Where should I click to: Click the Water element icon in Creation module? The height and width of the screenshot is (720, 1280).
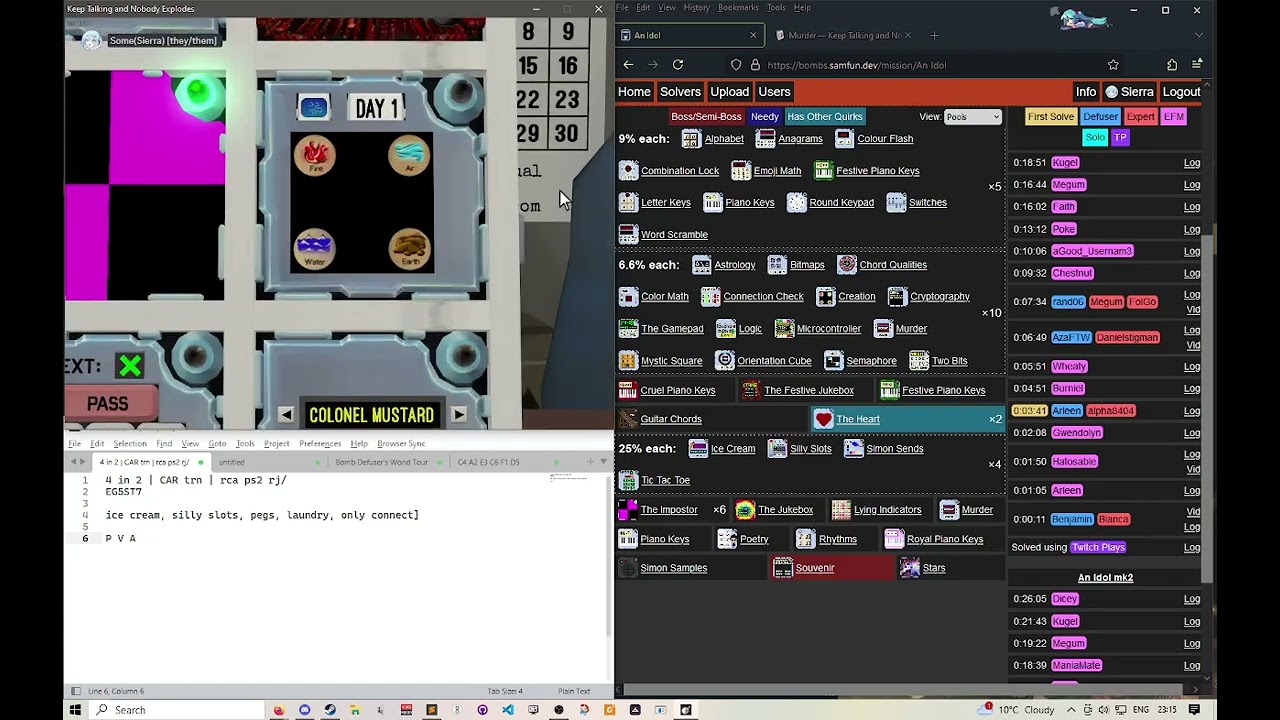(315, 248)
